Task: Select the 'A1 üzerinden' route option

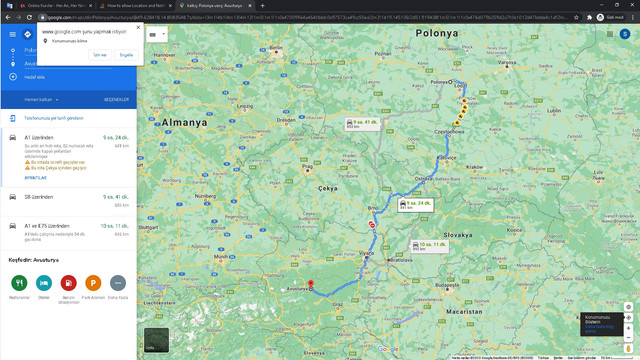Action: (x=69, y=158)
